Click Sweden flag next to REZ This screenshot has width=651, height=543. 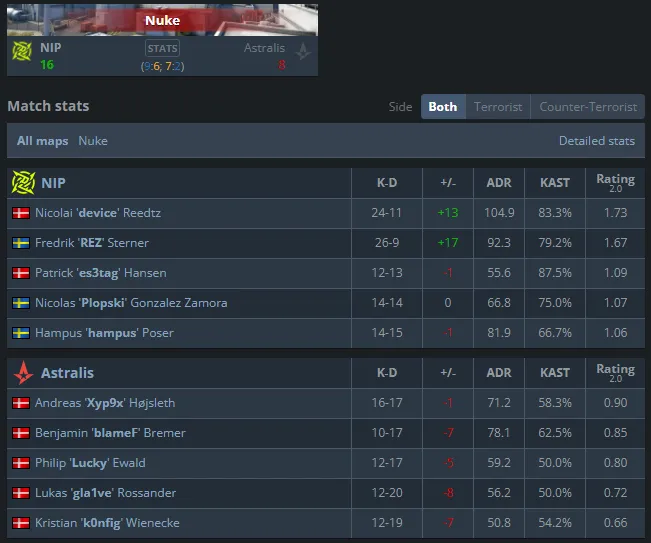(21, 243)
